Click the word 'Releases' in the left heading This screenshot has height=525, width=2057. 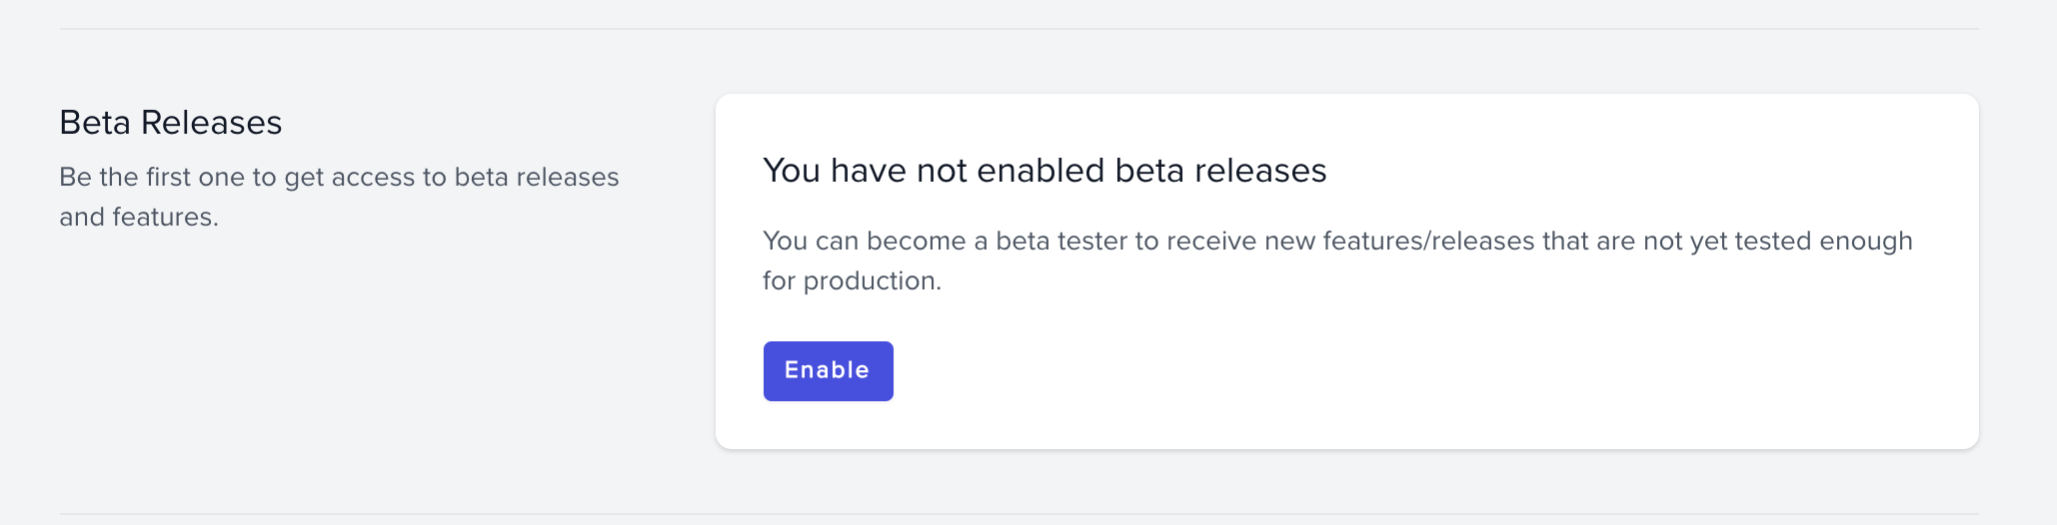point(212,122)
